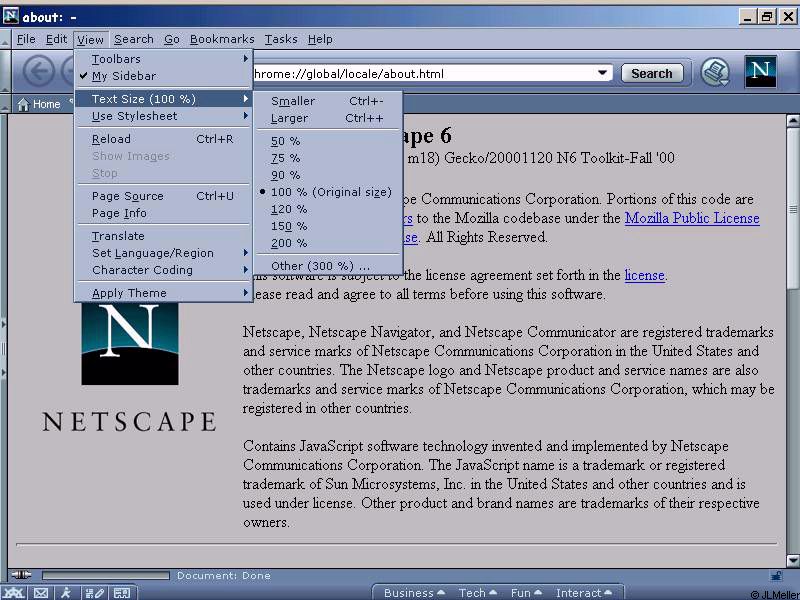Set text size to 75 %
The image size is (800, 600).
point(329,158)
